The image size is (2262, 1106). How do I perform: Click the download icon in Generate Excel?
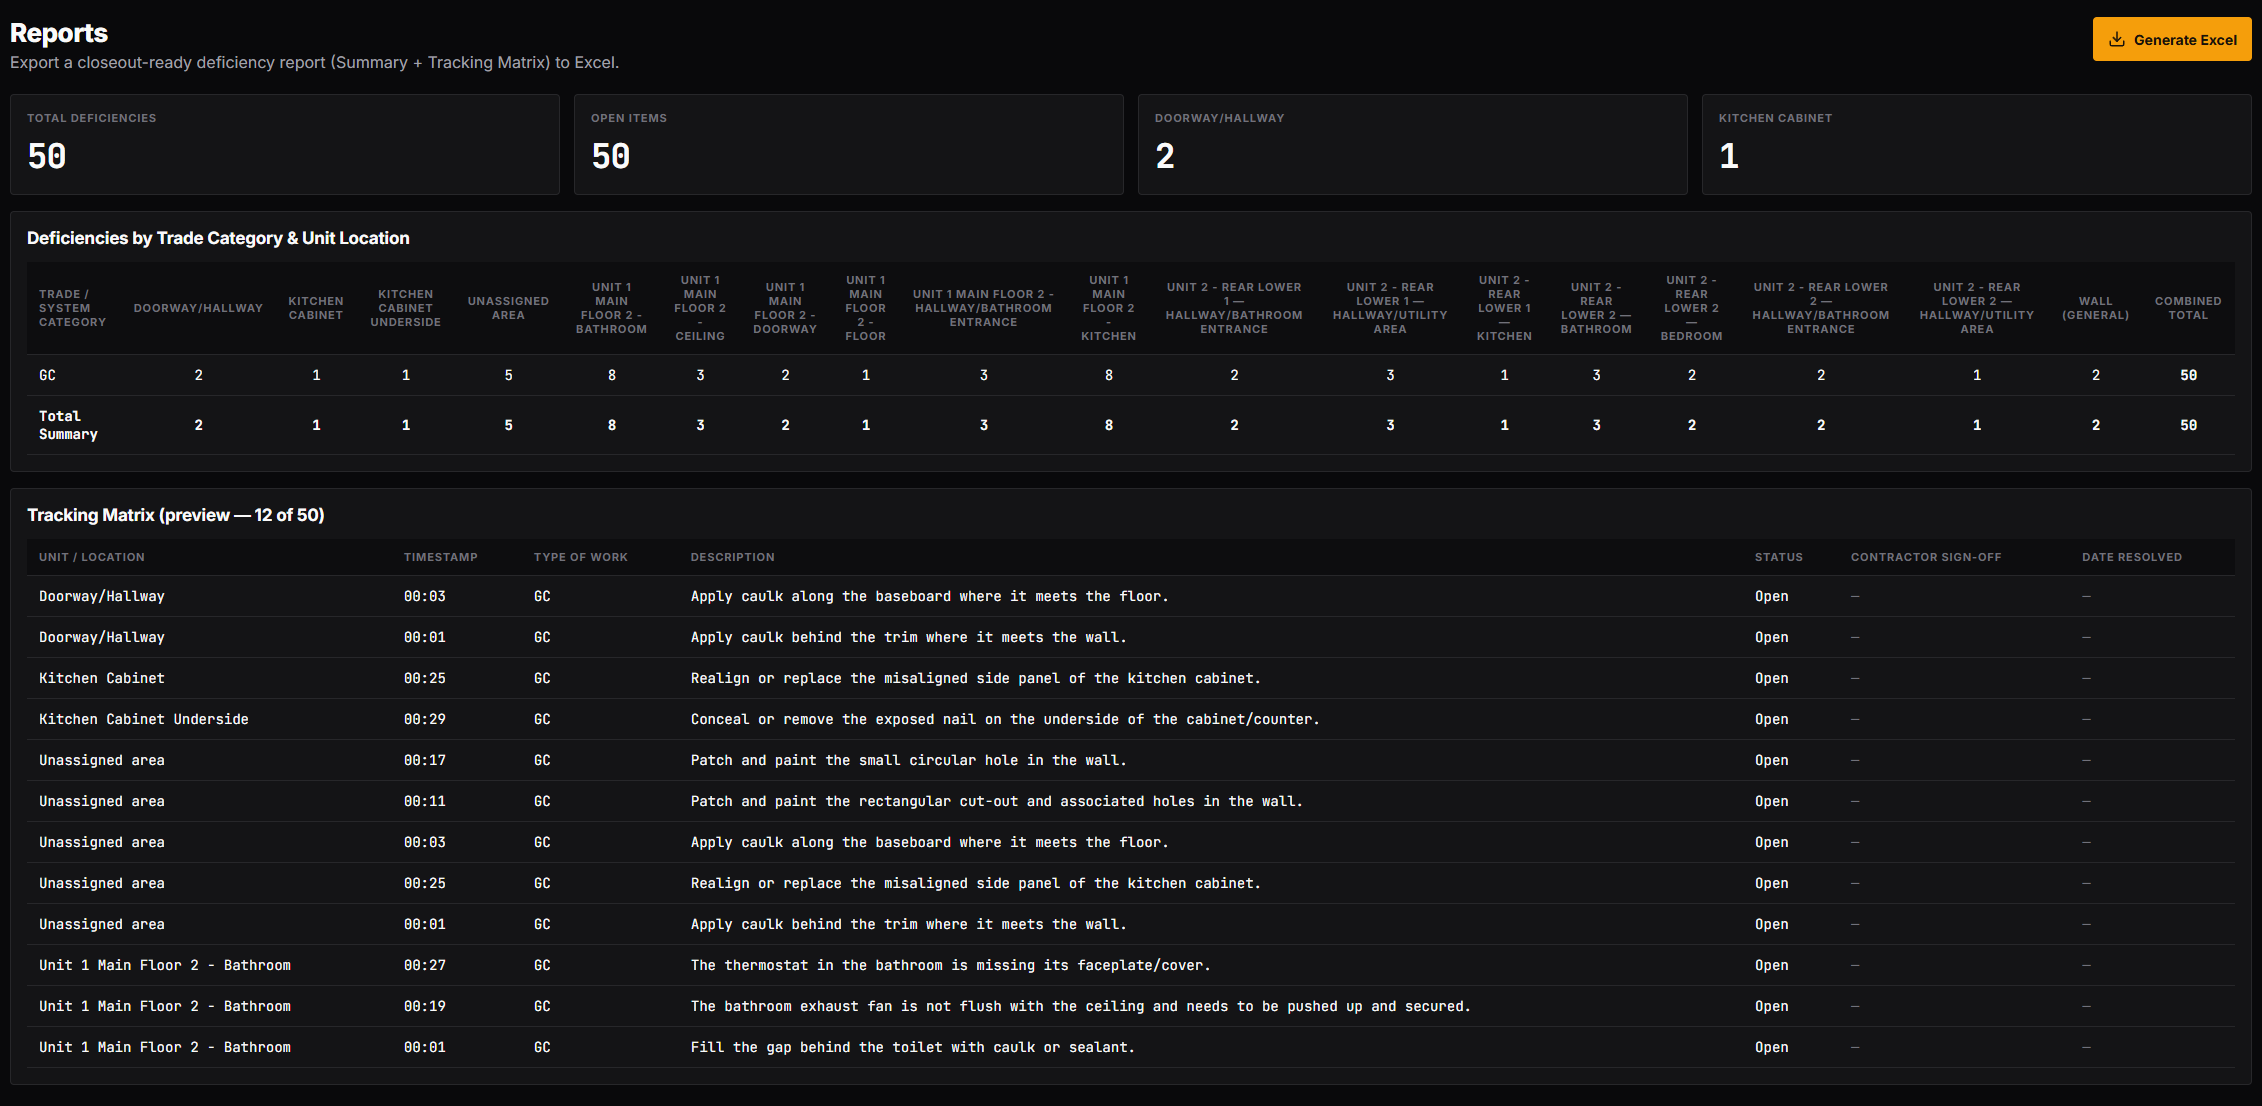(x=2116, y=40)
